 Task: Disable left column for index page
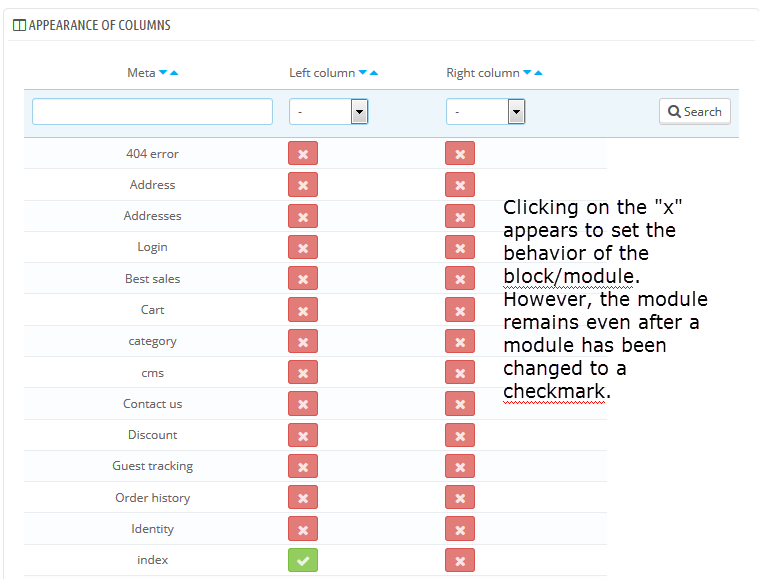coord(302,560)
